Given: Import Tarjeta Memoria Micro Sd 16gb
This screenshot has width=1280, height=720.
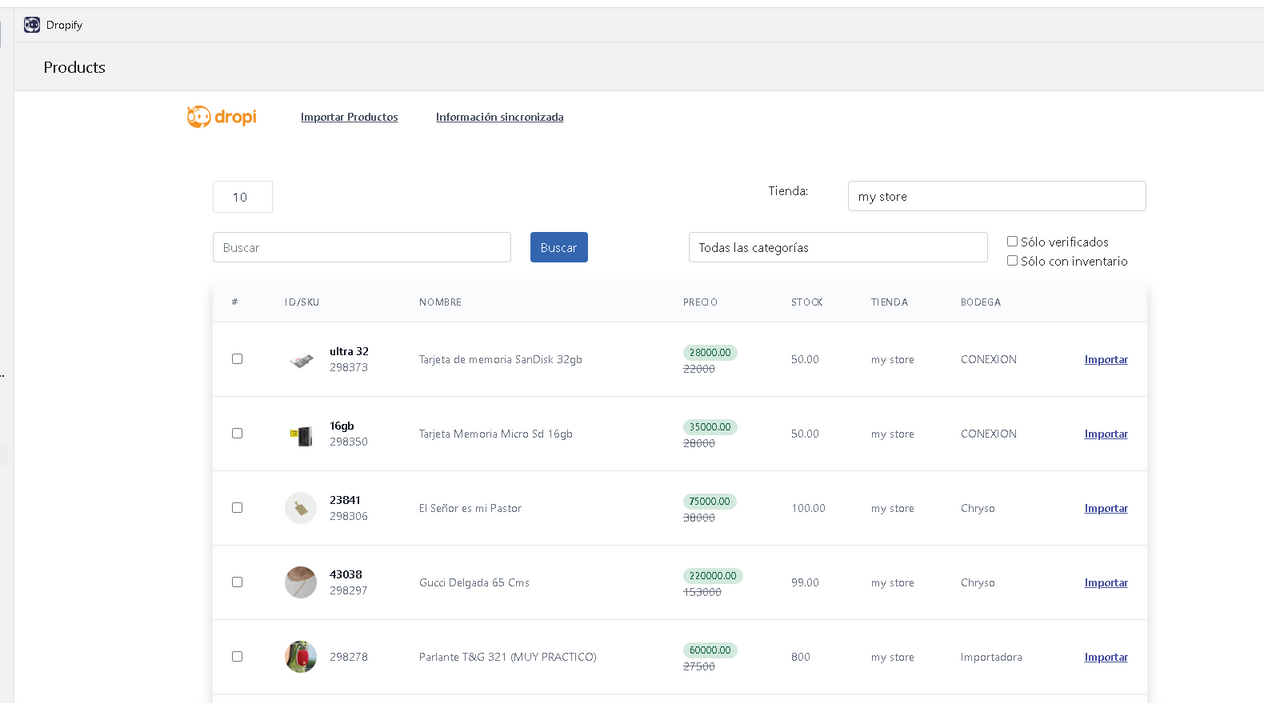Looking at the screenshot, I should click(1106, 434).
